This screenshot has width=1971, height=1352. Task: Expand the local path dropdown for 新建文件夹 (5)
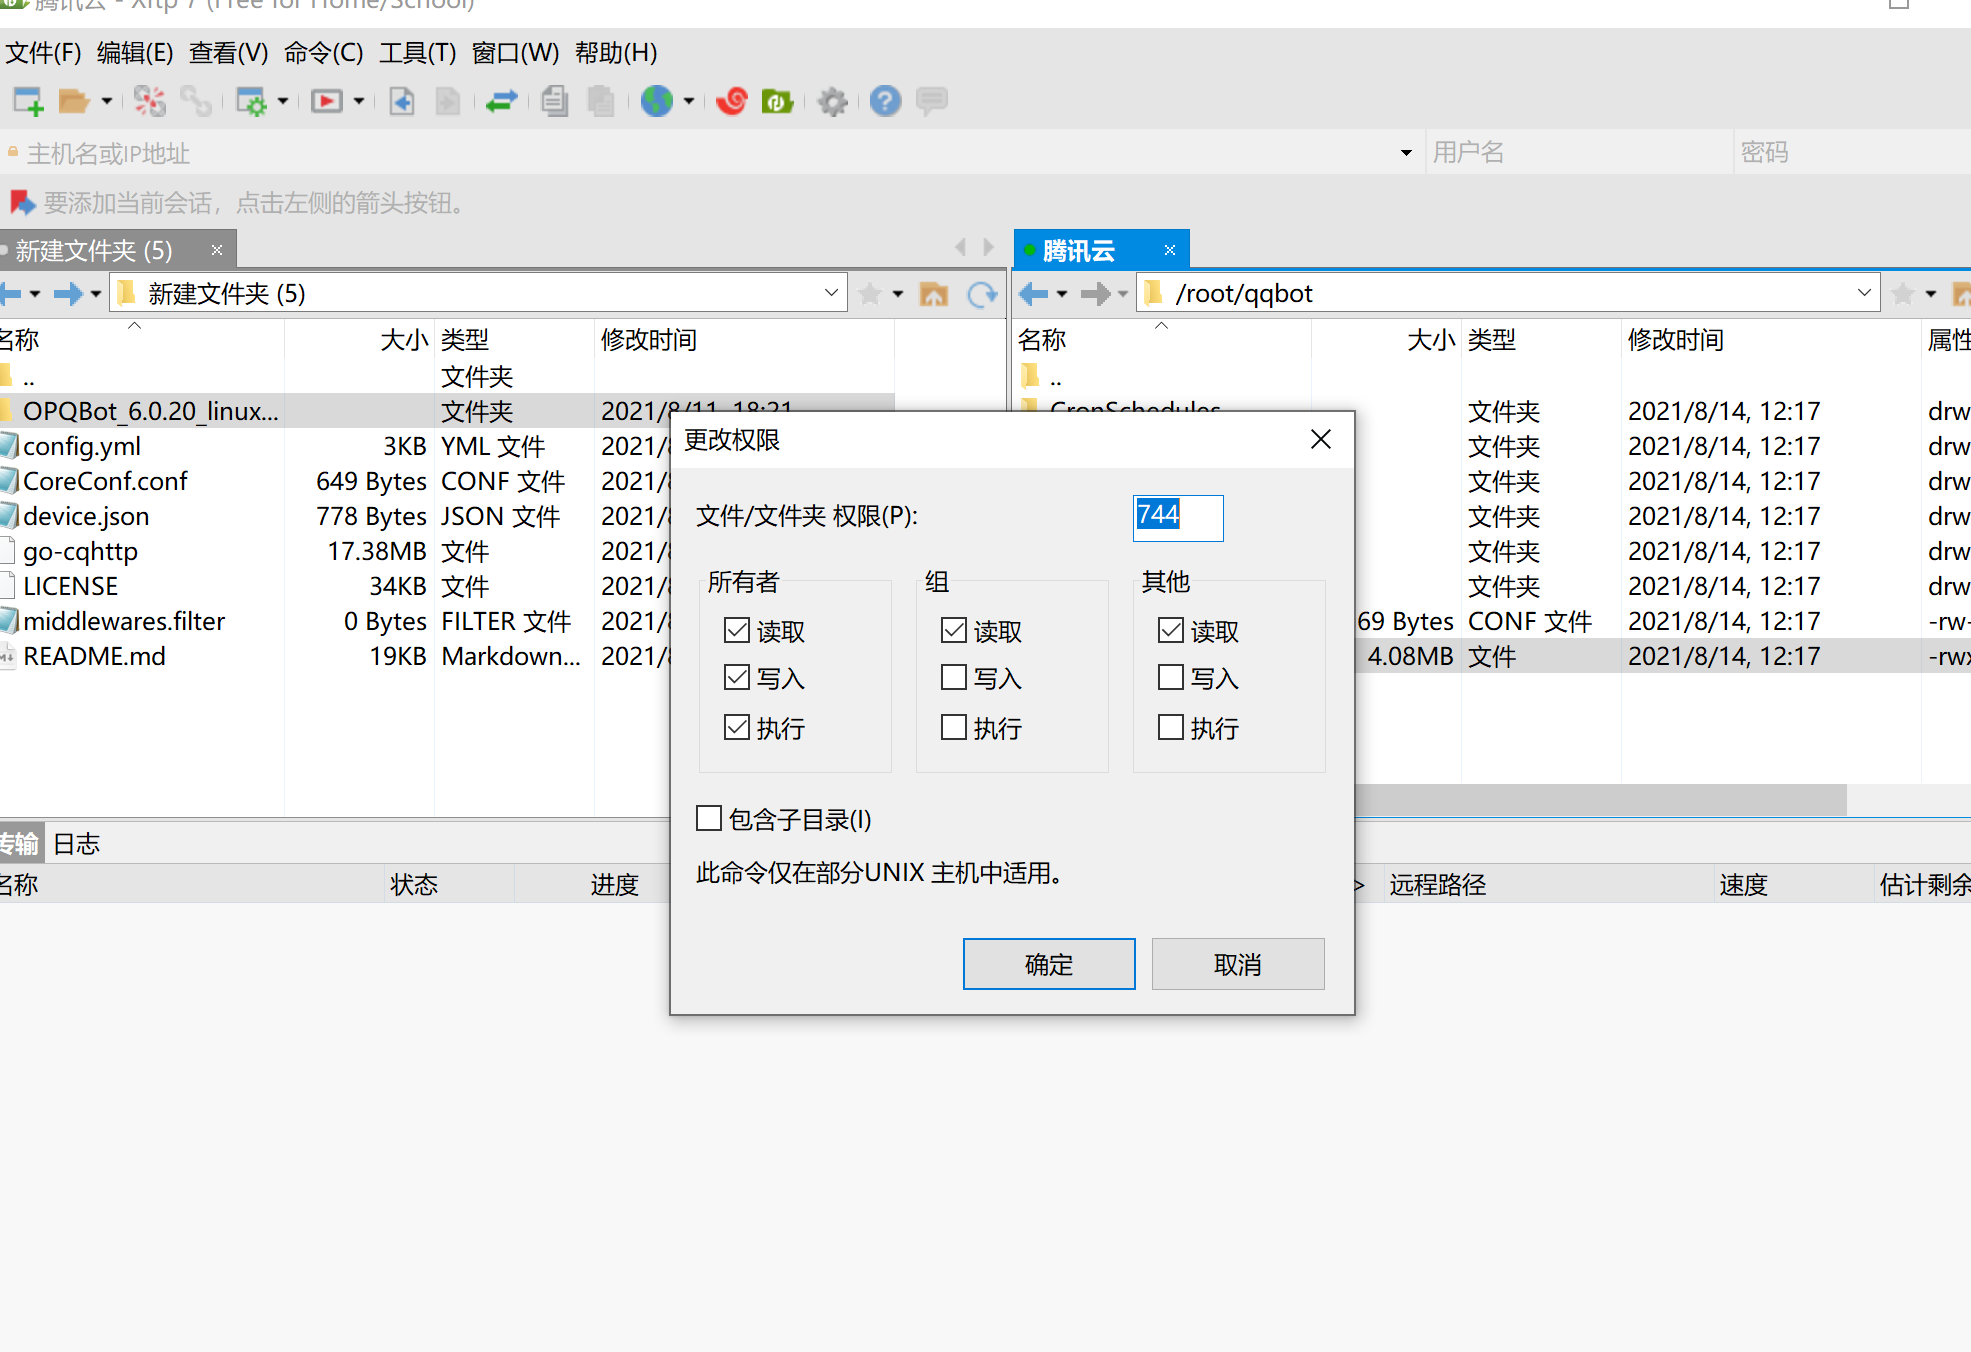pyautogui.click(x=830, y=292)
